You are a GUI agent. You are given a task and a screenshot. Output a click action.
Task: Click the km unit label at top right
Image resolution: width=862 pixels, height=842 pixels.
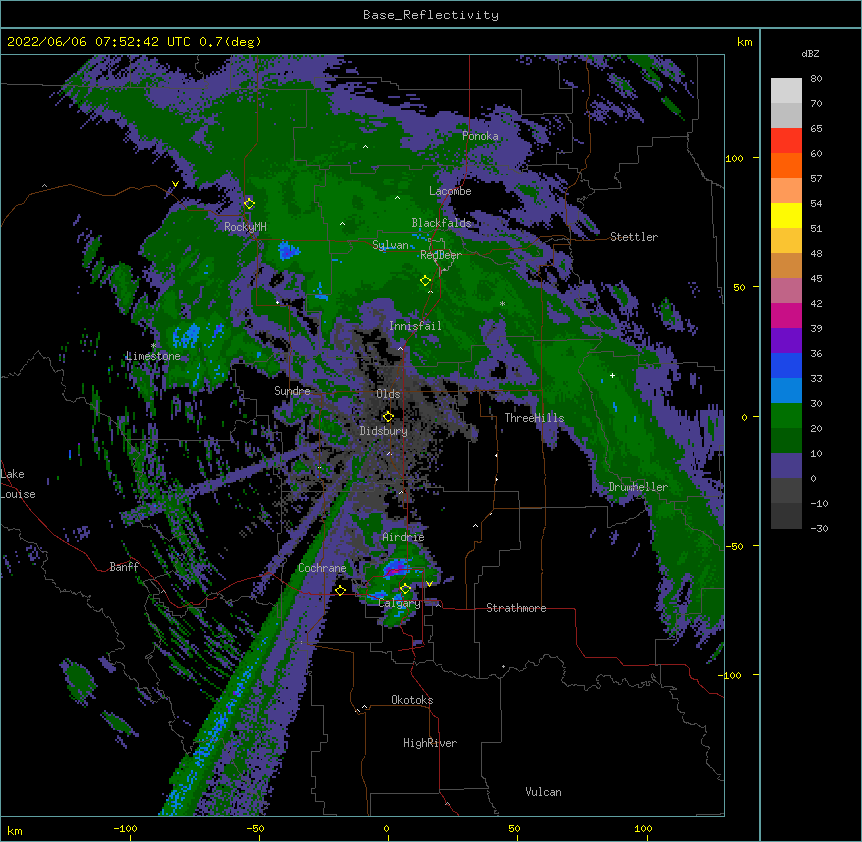(745, 42)
